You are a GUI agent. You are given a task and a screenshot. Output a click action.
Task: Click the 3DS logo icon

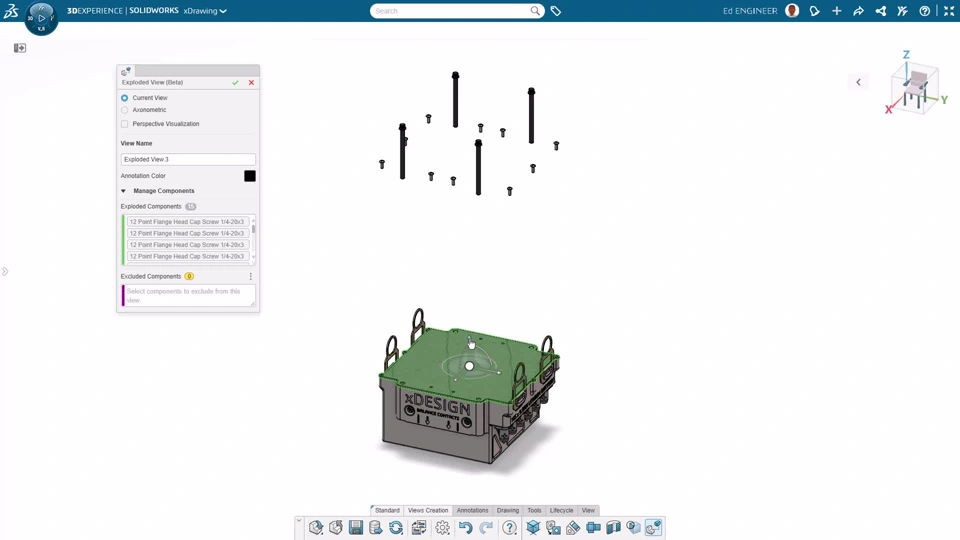coord(11,10)
